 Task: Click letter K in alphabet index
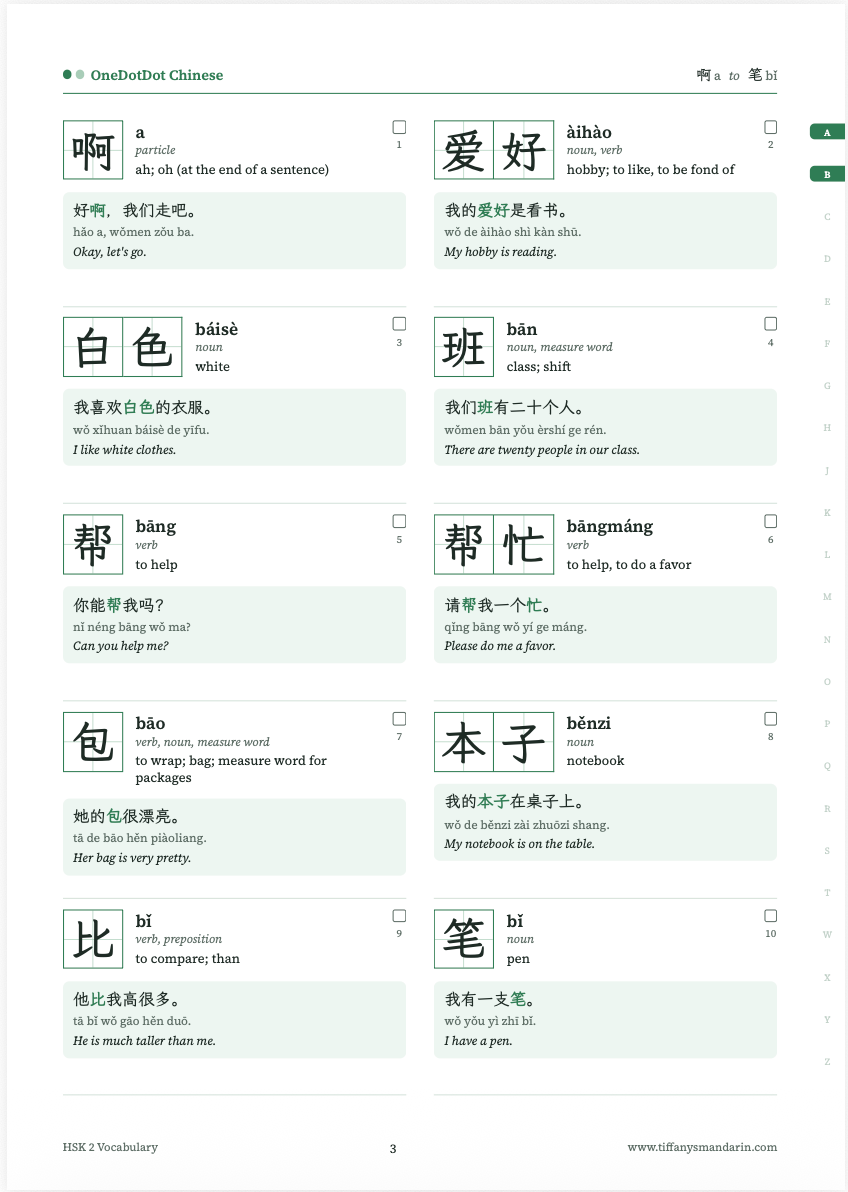(x=827, y=513)
